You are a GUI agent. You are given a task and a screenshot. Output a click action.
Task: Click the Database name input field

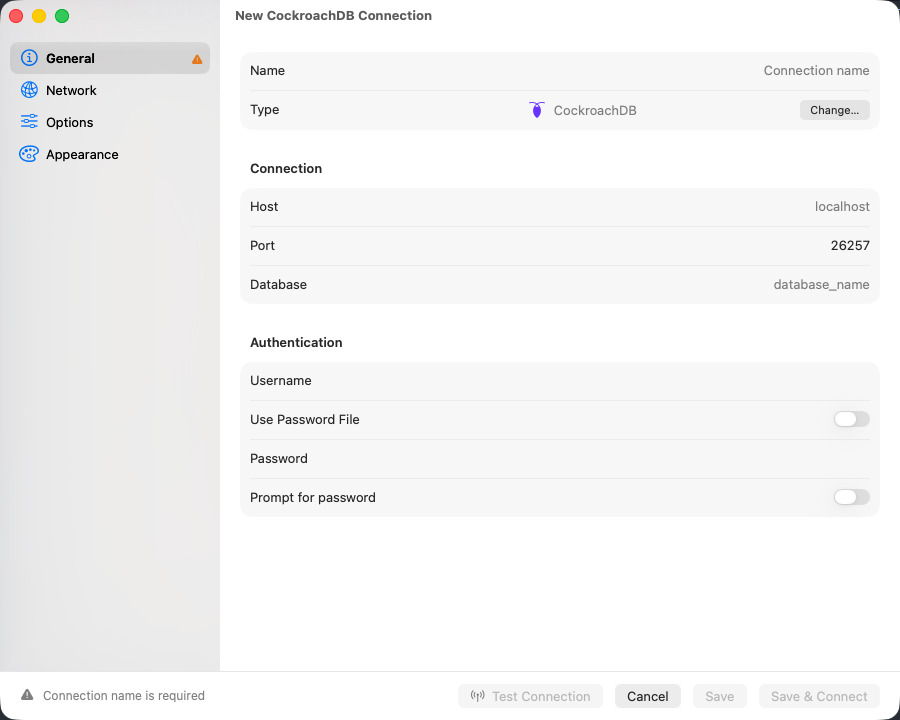[560, 285]
